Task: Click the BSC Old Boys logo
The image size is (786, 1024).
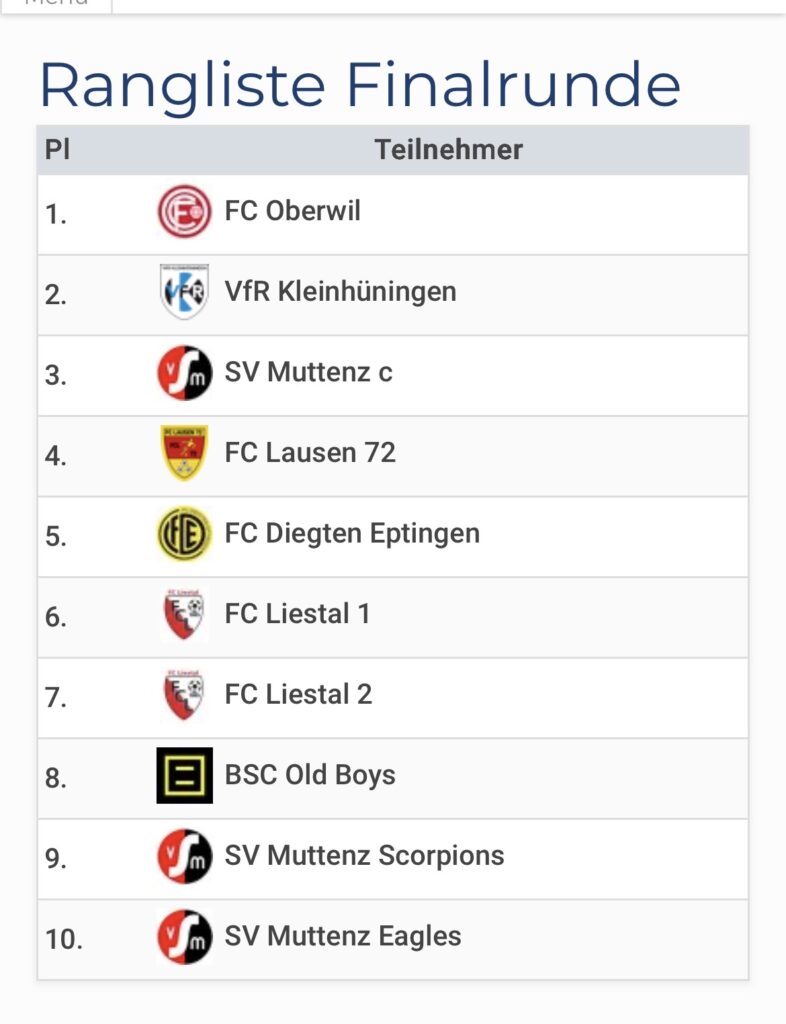Action: [185, 775]
